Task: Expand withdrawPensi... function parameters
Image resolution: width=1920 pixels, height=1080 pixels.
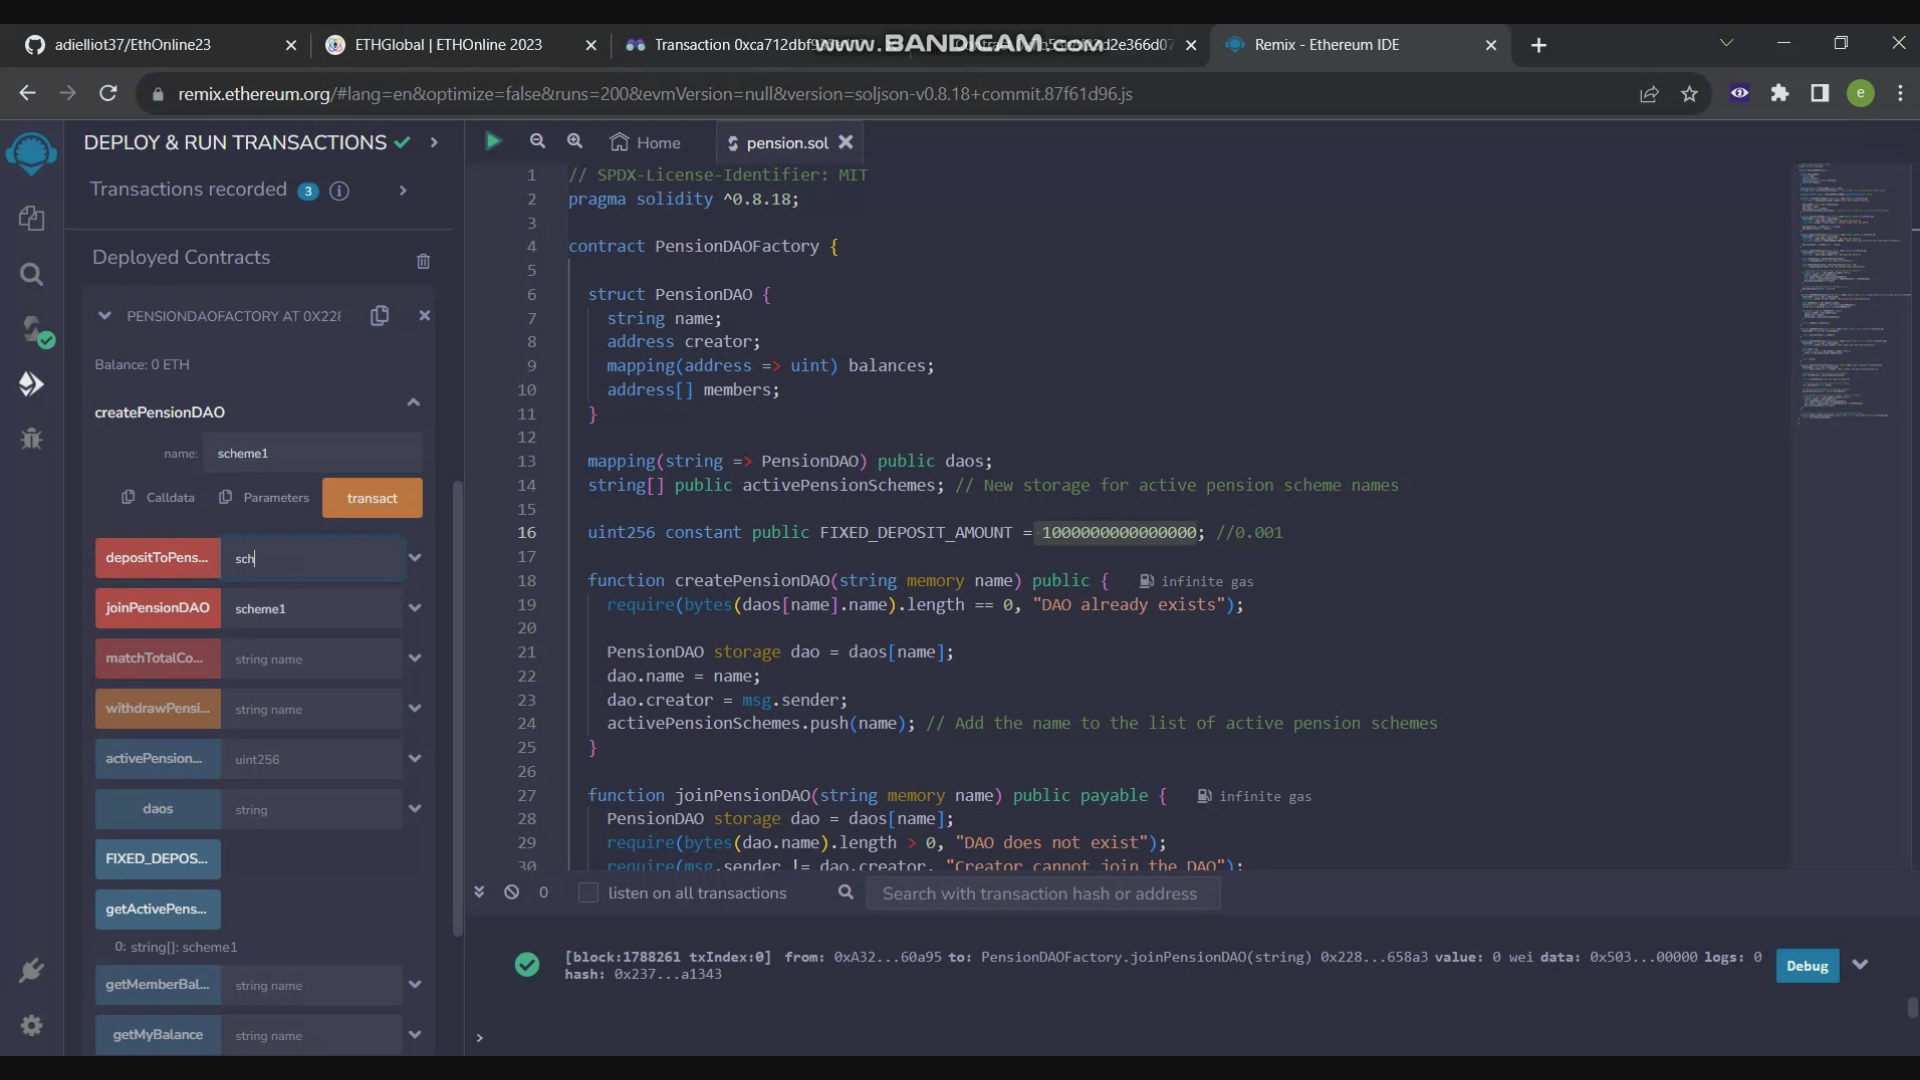Action: pos(415,708)
